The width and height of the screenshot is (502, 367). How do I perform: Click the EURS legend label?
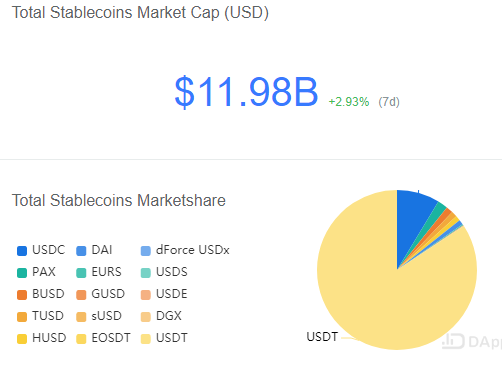106,272
